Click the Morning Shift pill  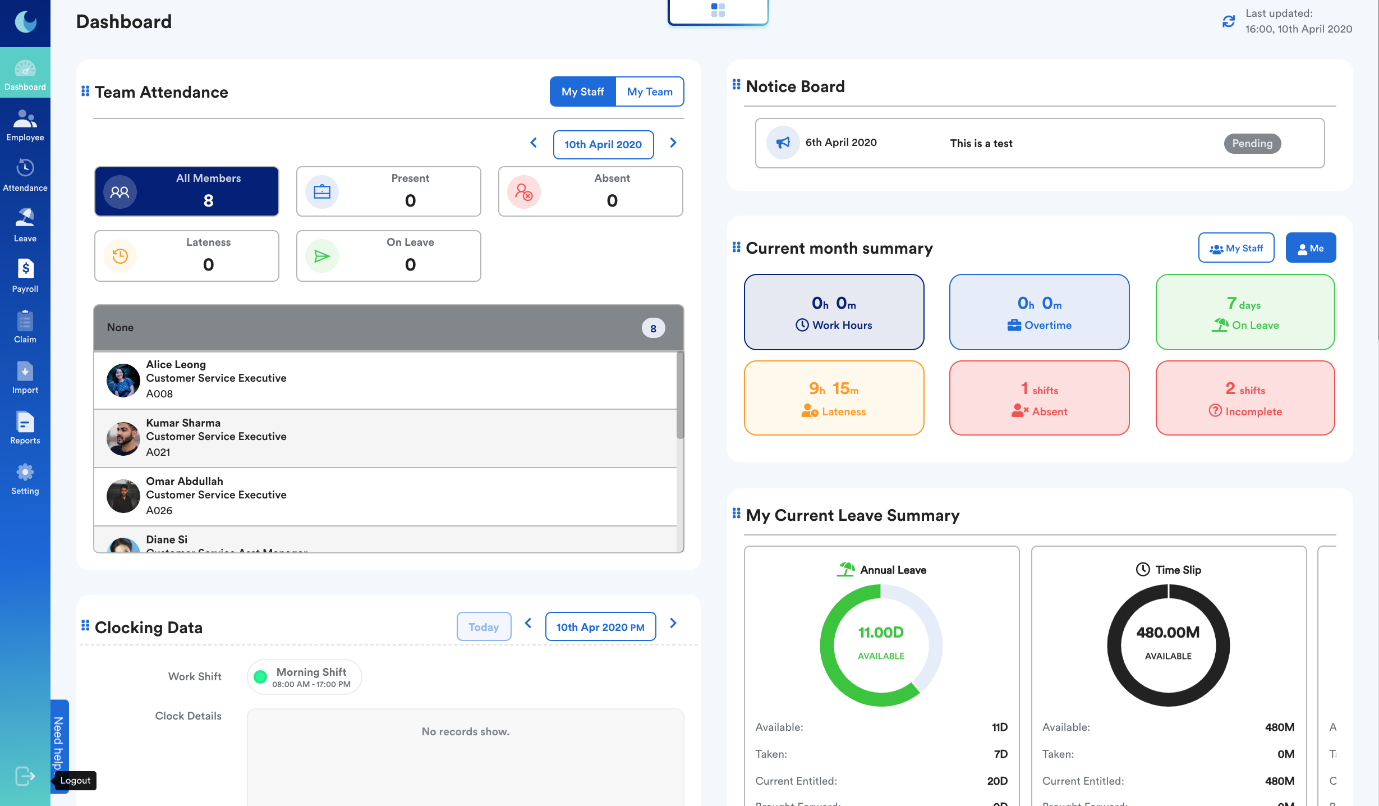pyautogui.click(x=304, y=677)
